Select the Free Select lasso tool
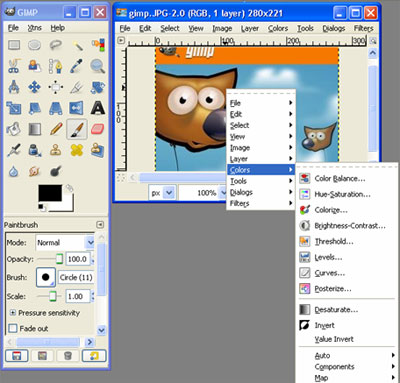The width and height of the screenshot is (400, 383). coord(56,45)
